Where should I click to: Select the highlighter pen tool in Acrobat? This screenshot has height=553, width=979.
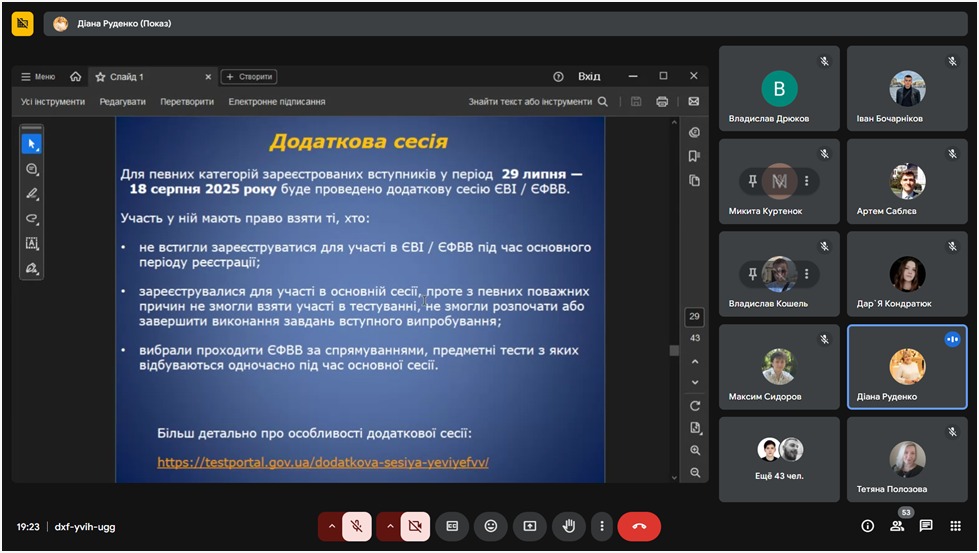pos(32,194)
